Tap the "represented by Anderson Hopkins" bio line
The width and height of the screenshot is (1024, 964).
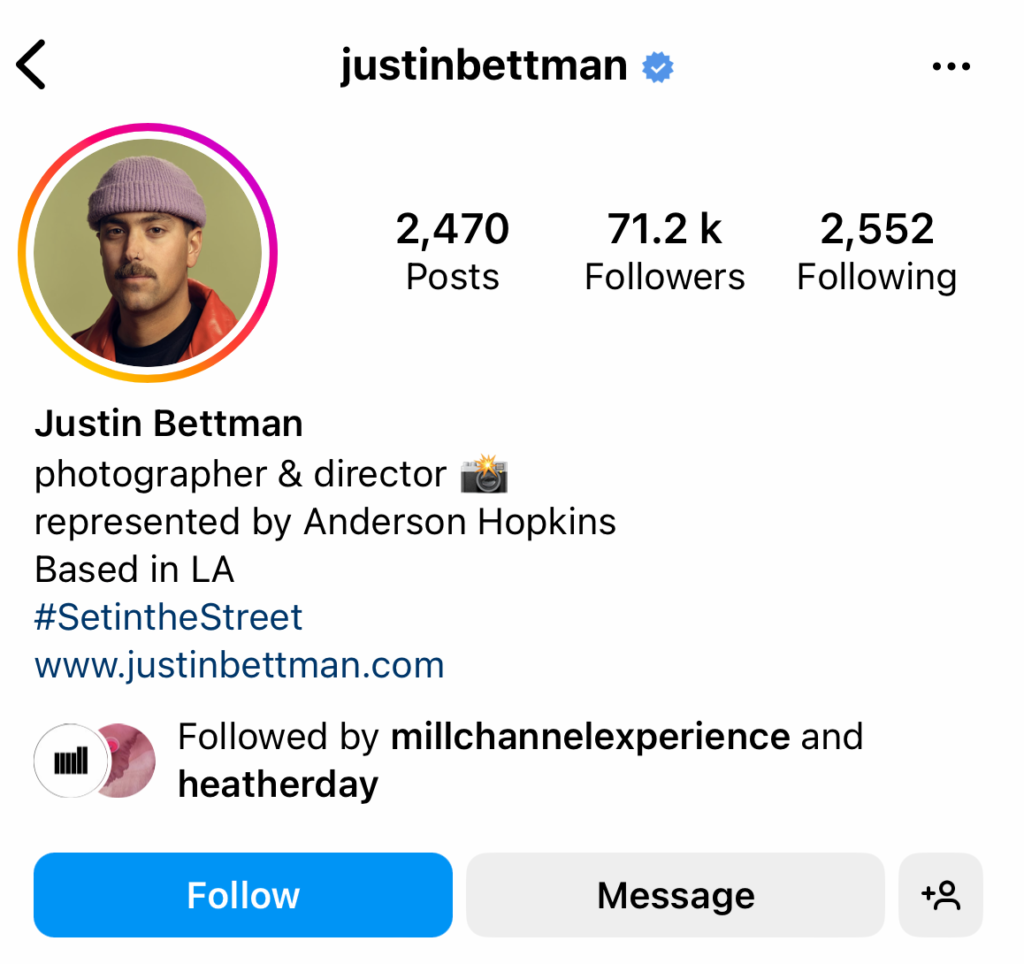(325, 522)
